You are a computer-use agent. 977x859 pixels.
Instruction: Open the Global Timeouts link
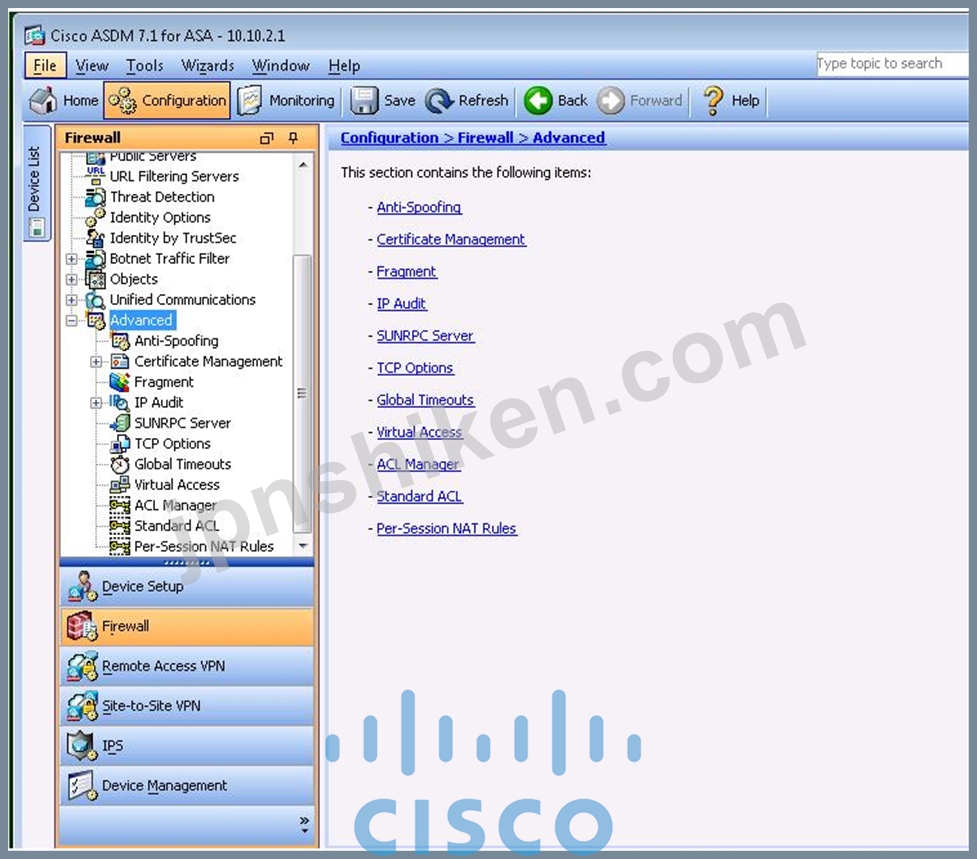click(x=425, y=400)
